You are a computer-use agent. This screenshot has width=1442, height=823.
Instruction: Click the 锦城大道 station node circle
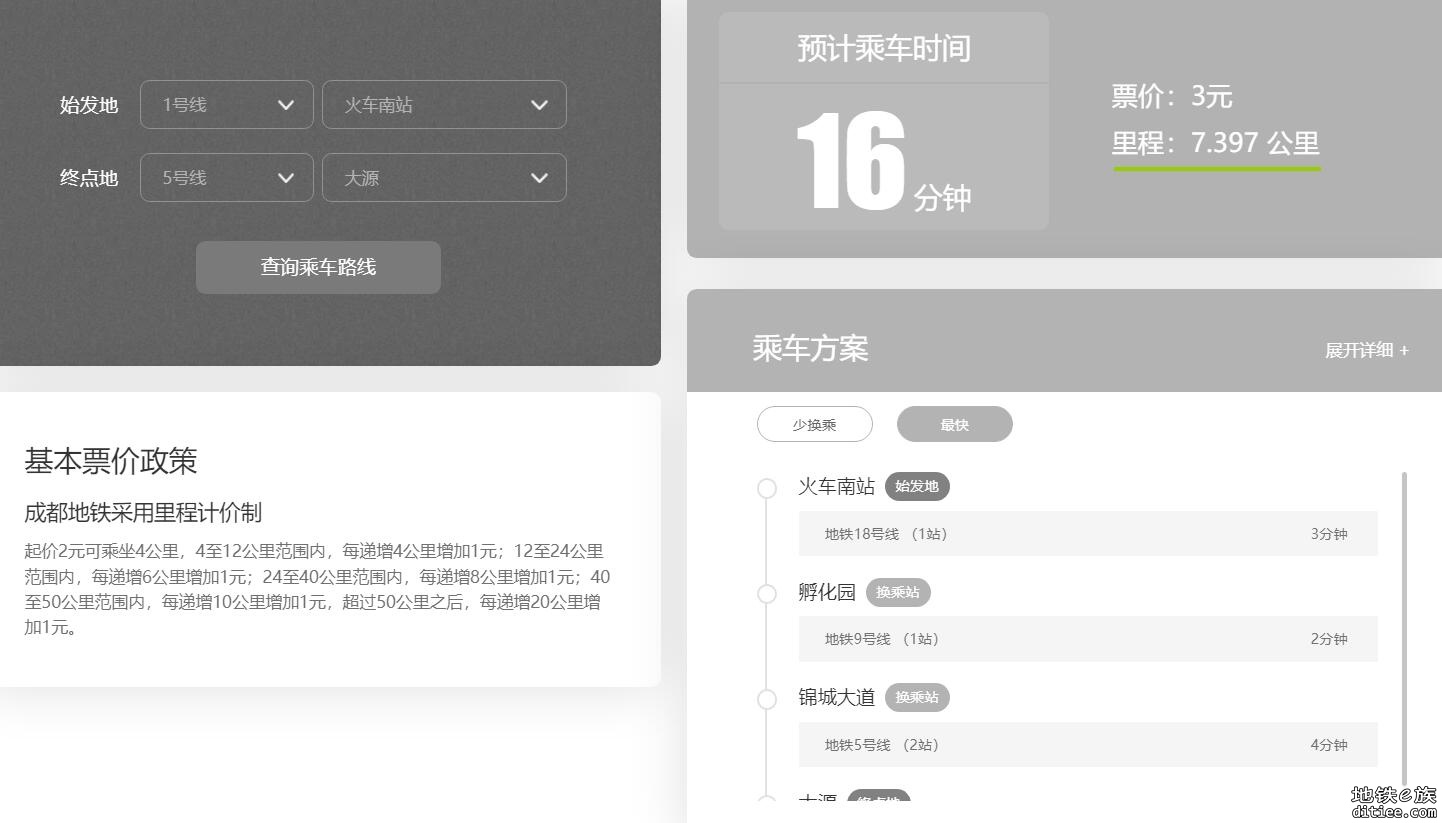point(767,699)
